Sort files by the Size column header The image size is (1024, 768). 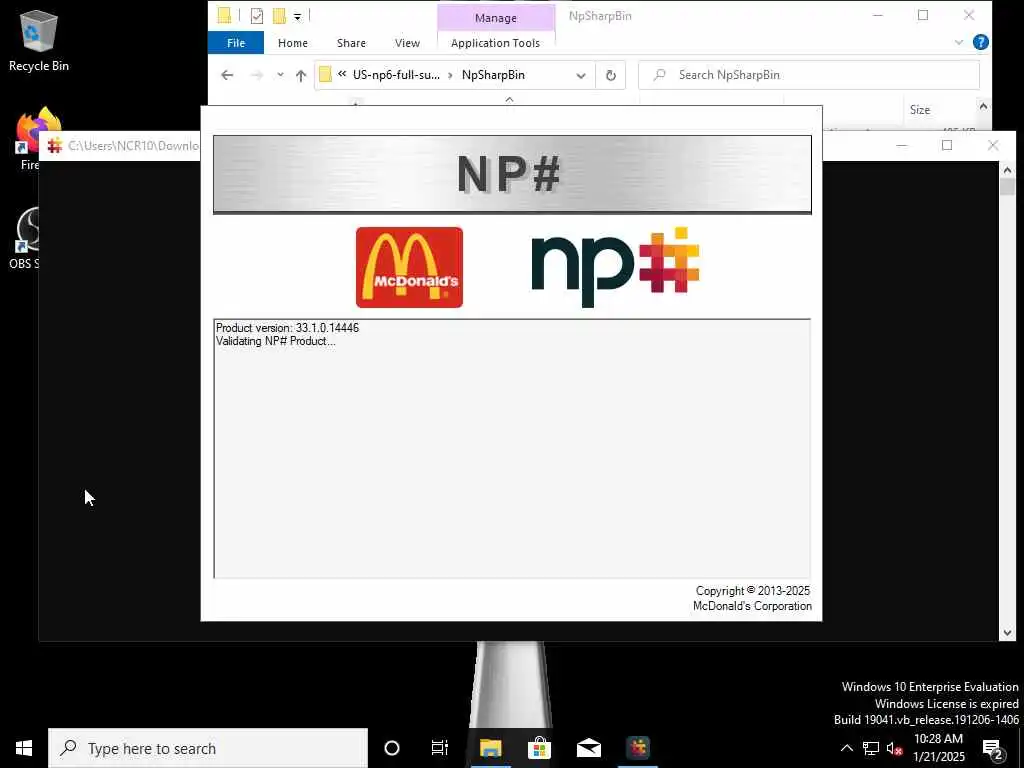(x=920, y=110)
